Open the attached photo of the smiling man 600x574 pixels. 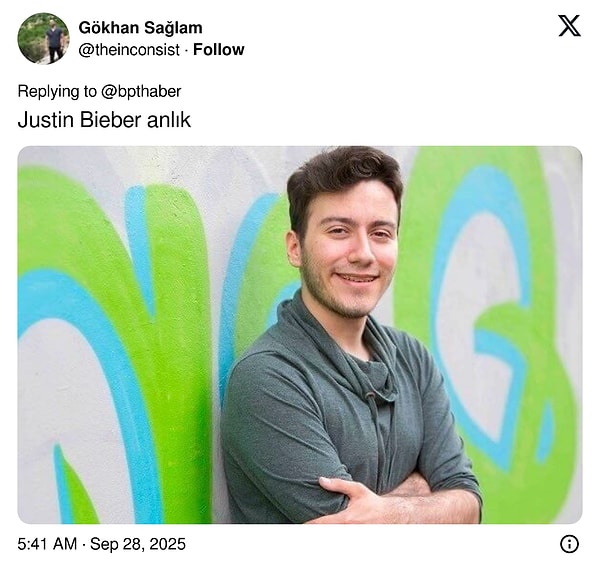point(300,335)
